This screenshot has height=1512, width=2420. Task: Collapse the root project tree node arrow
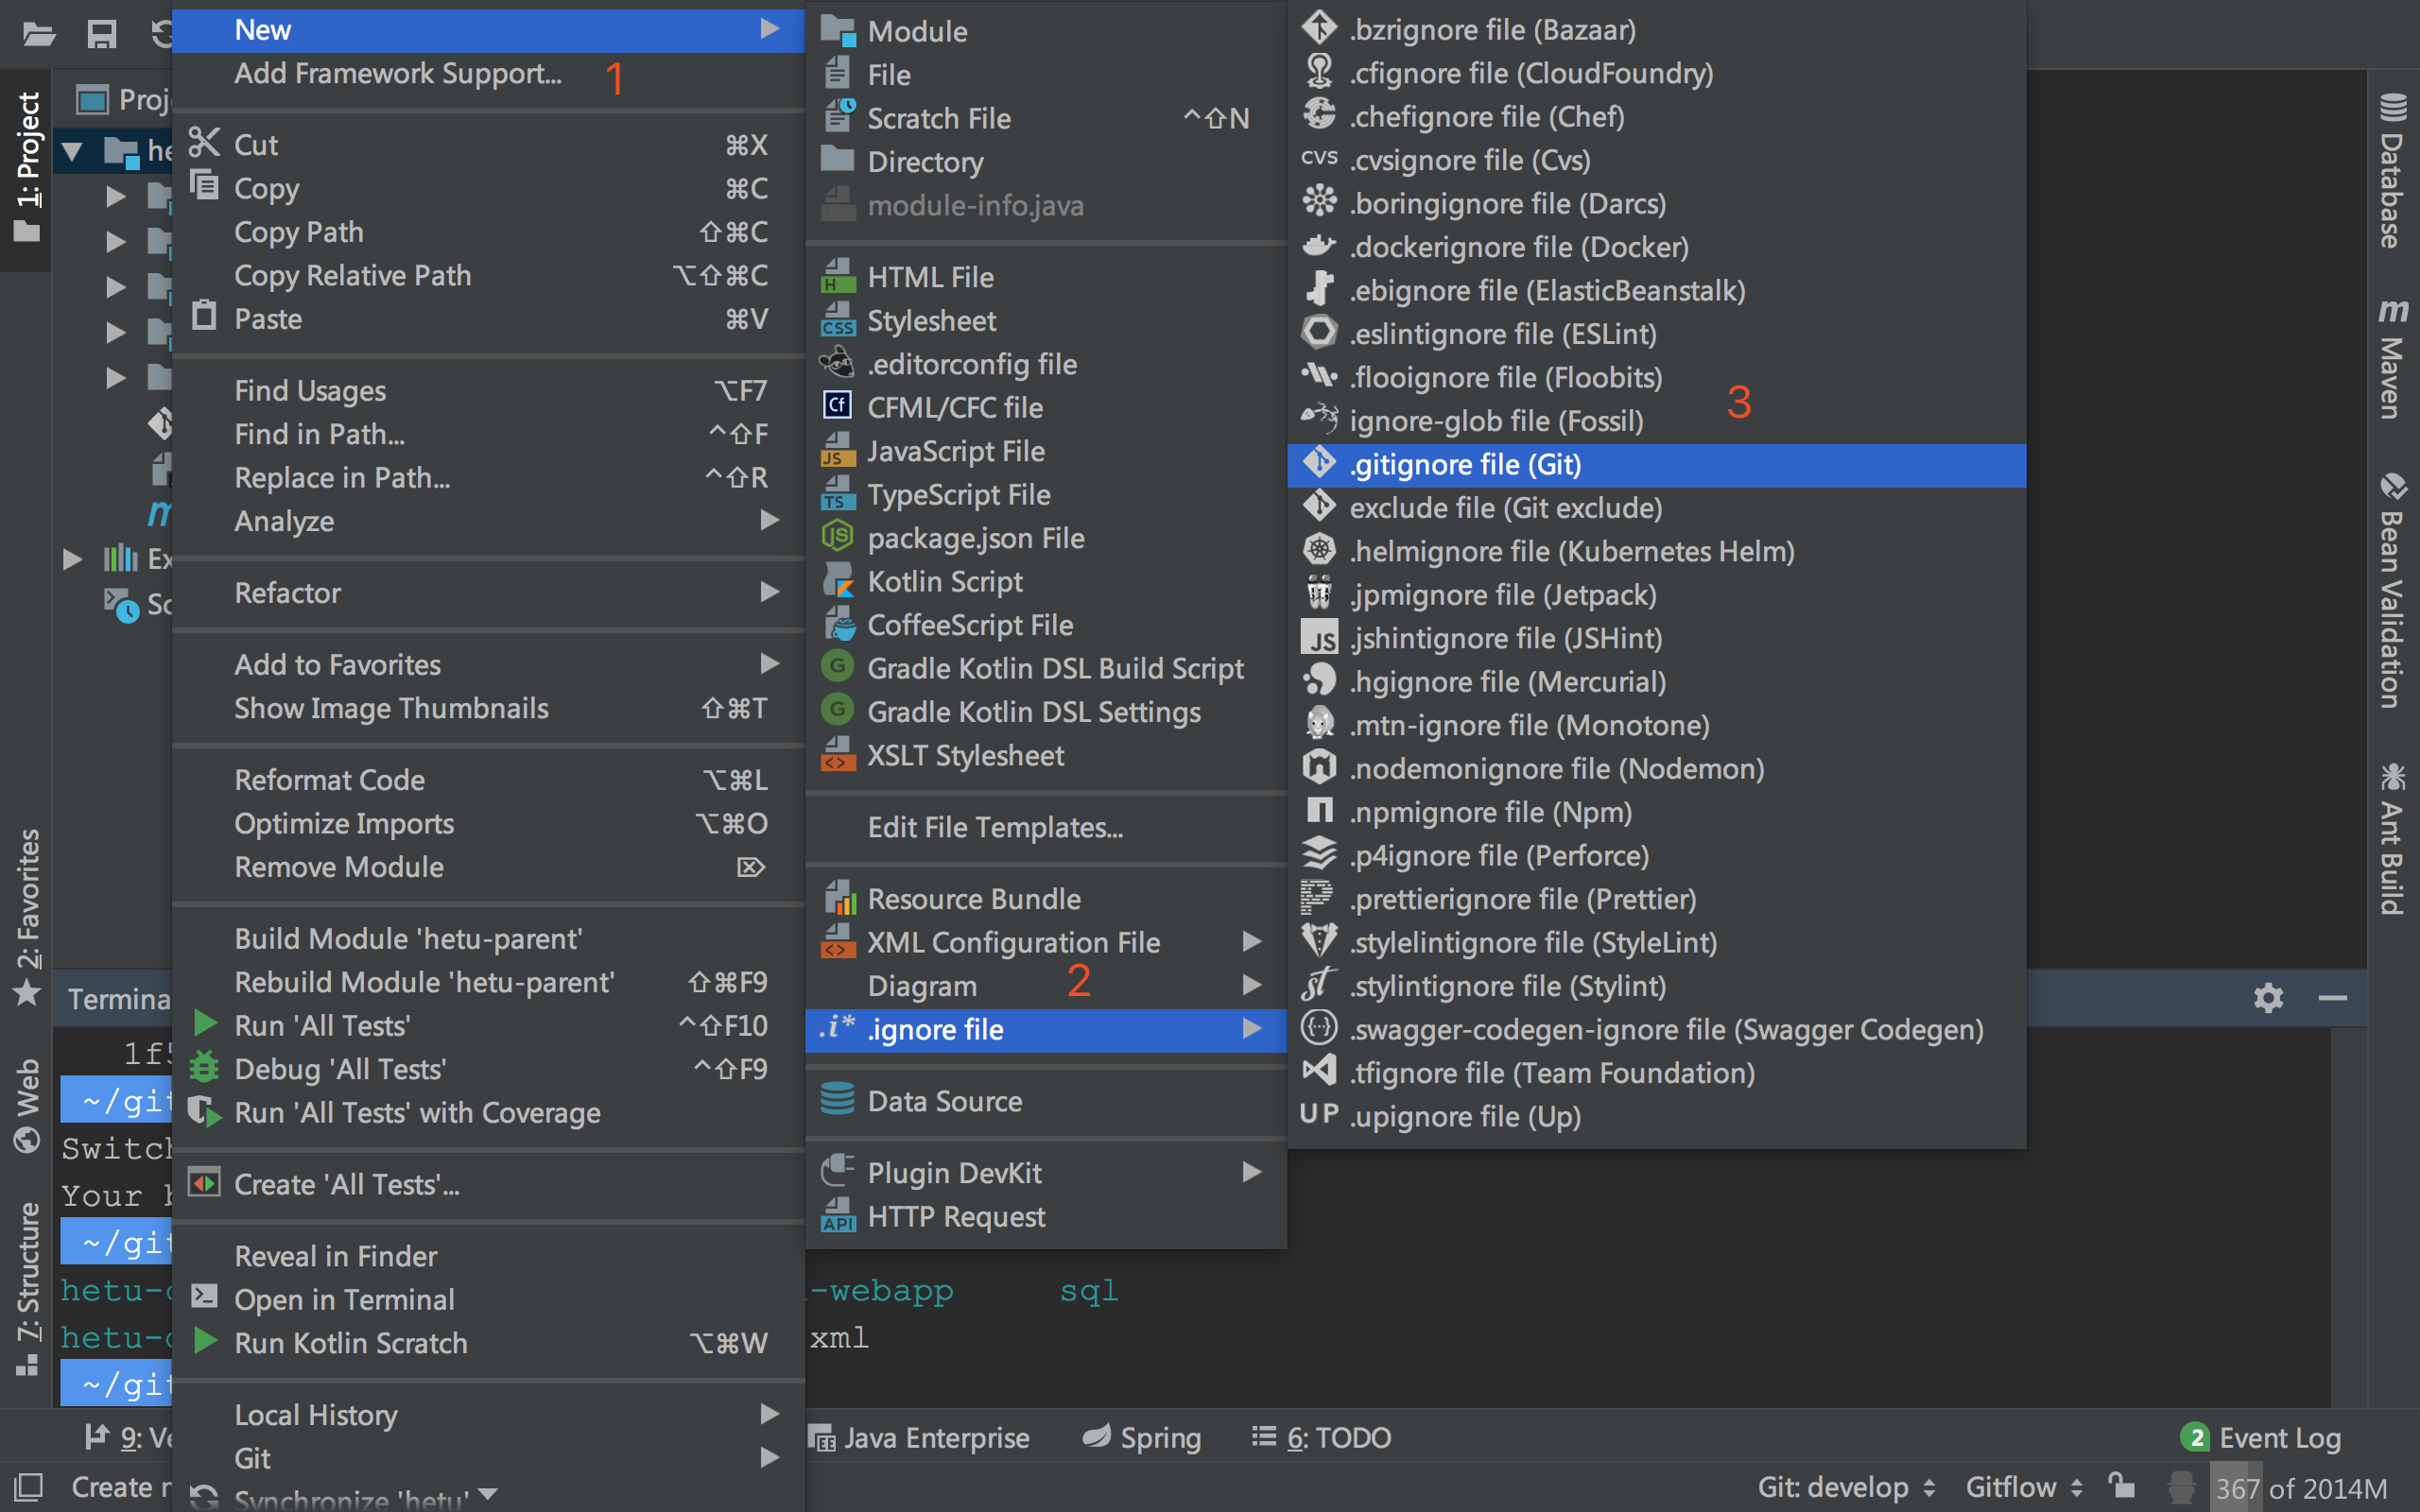72,152
